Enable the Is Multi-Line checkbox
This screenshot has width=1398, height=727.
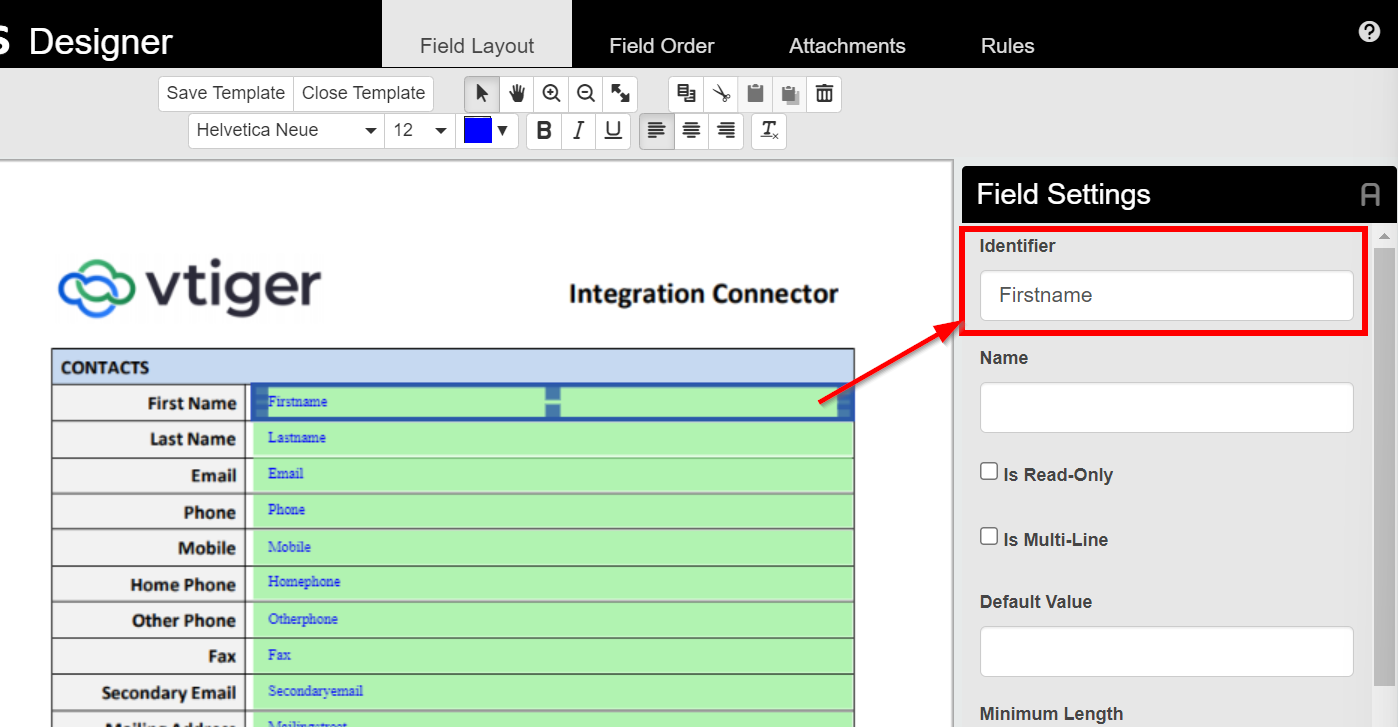point(989,537)
